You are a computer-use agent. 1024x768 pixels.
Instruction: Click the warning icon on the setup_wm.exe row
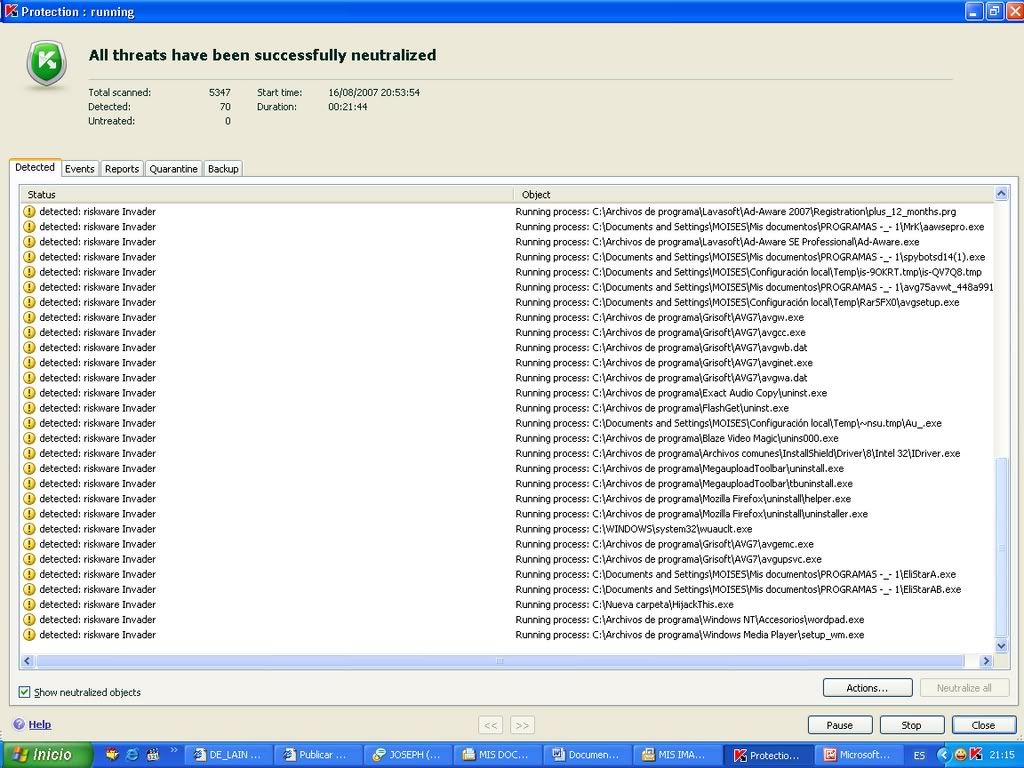[x=29, y=635]
